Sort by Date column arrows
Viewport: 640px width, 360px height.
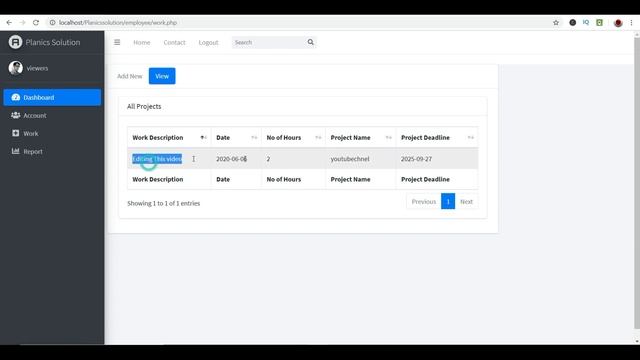tap(254, 138)
